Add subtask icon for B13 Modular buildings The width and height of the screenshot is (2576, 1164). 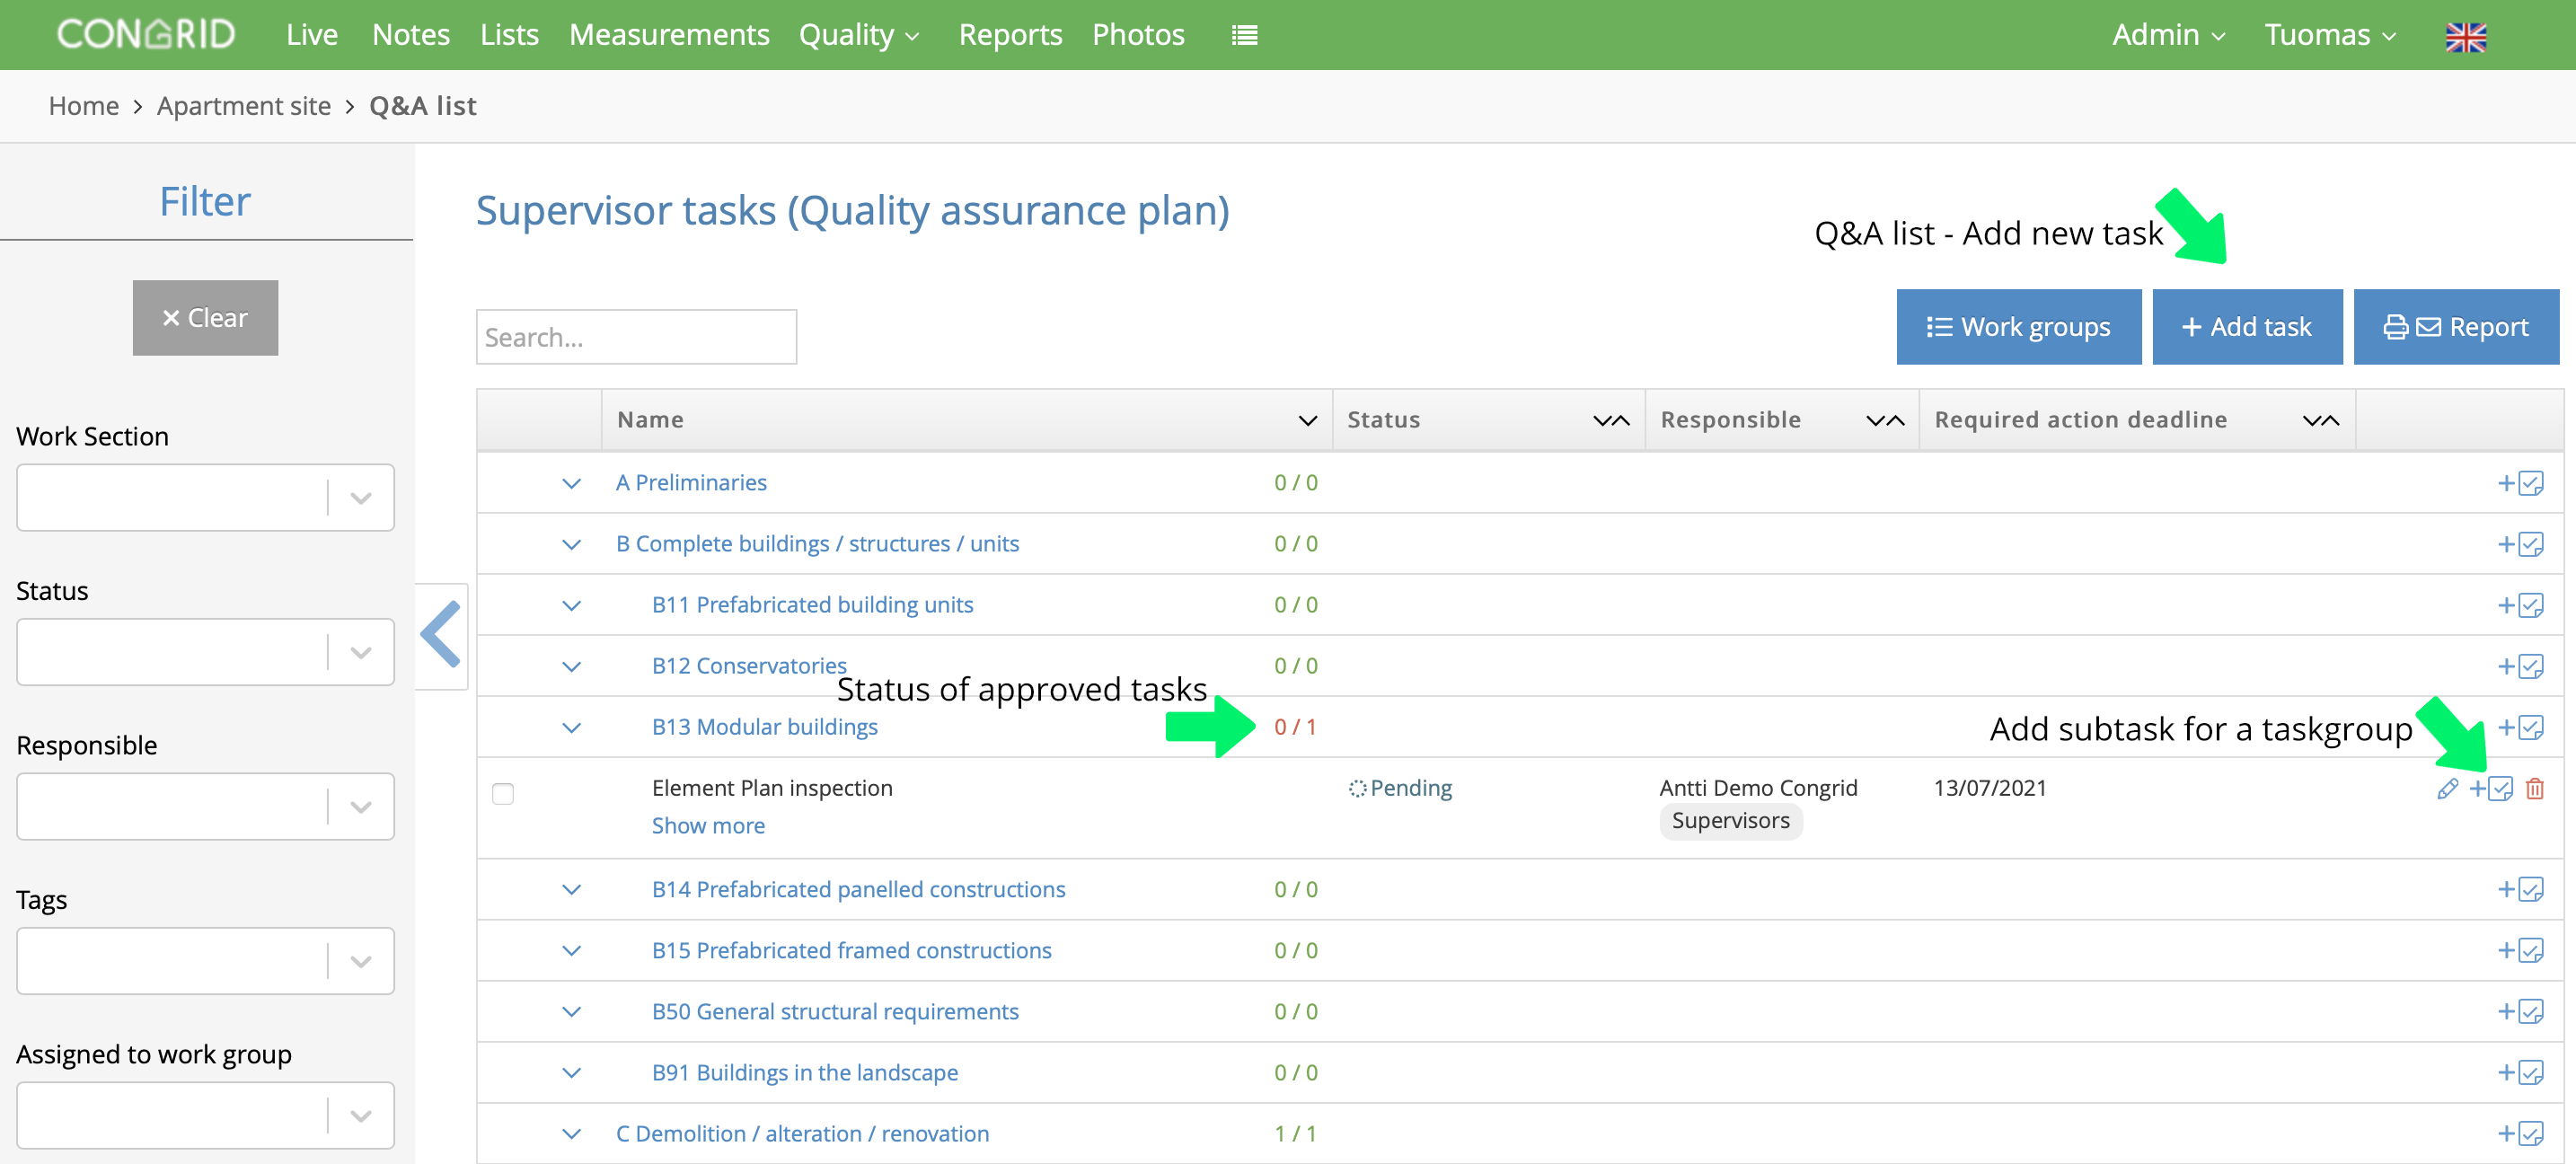2519,727
